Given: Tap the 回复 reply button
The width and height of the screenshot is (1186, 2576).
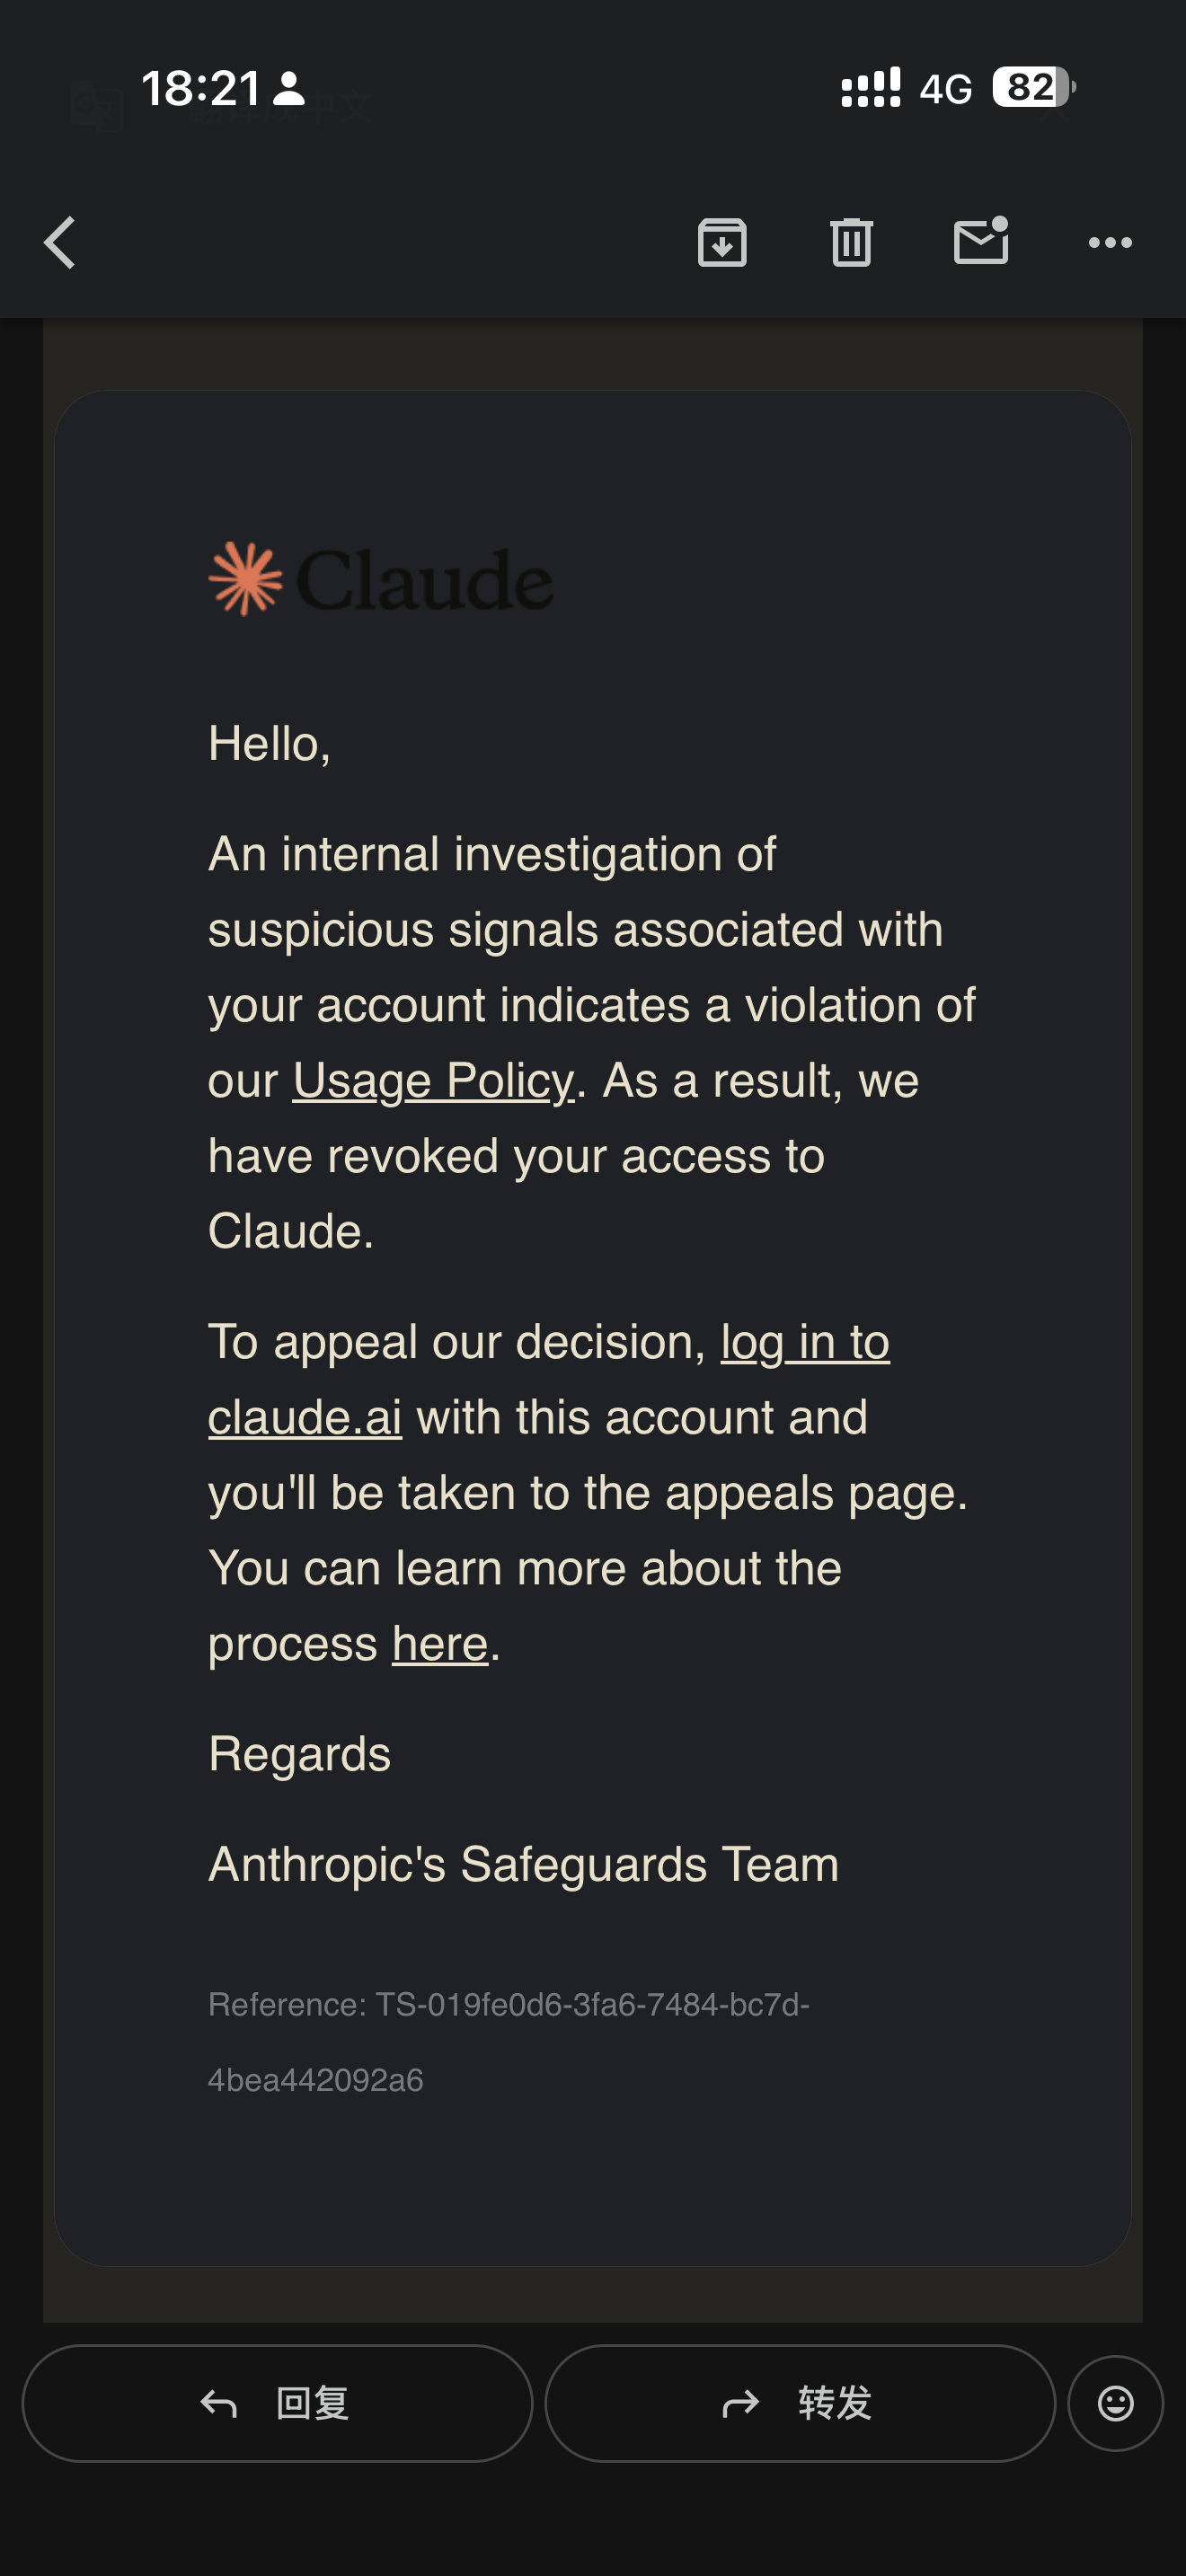Looking at the screenshot, I should (x=277, y=2403).
